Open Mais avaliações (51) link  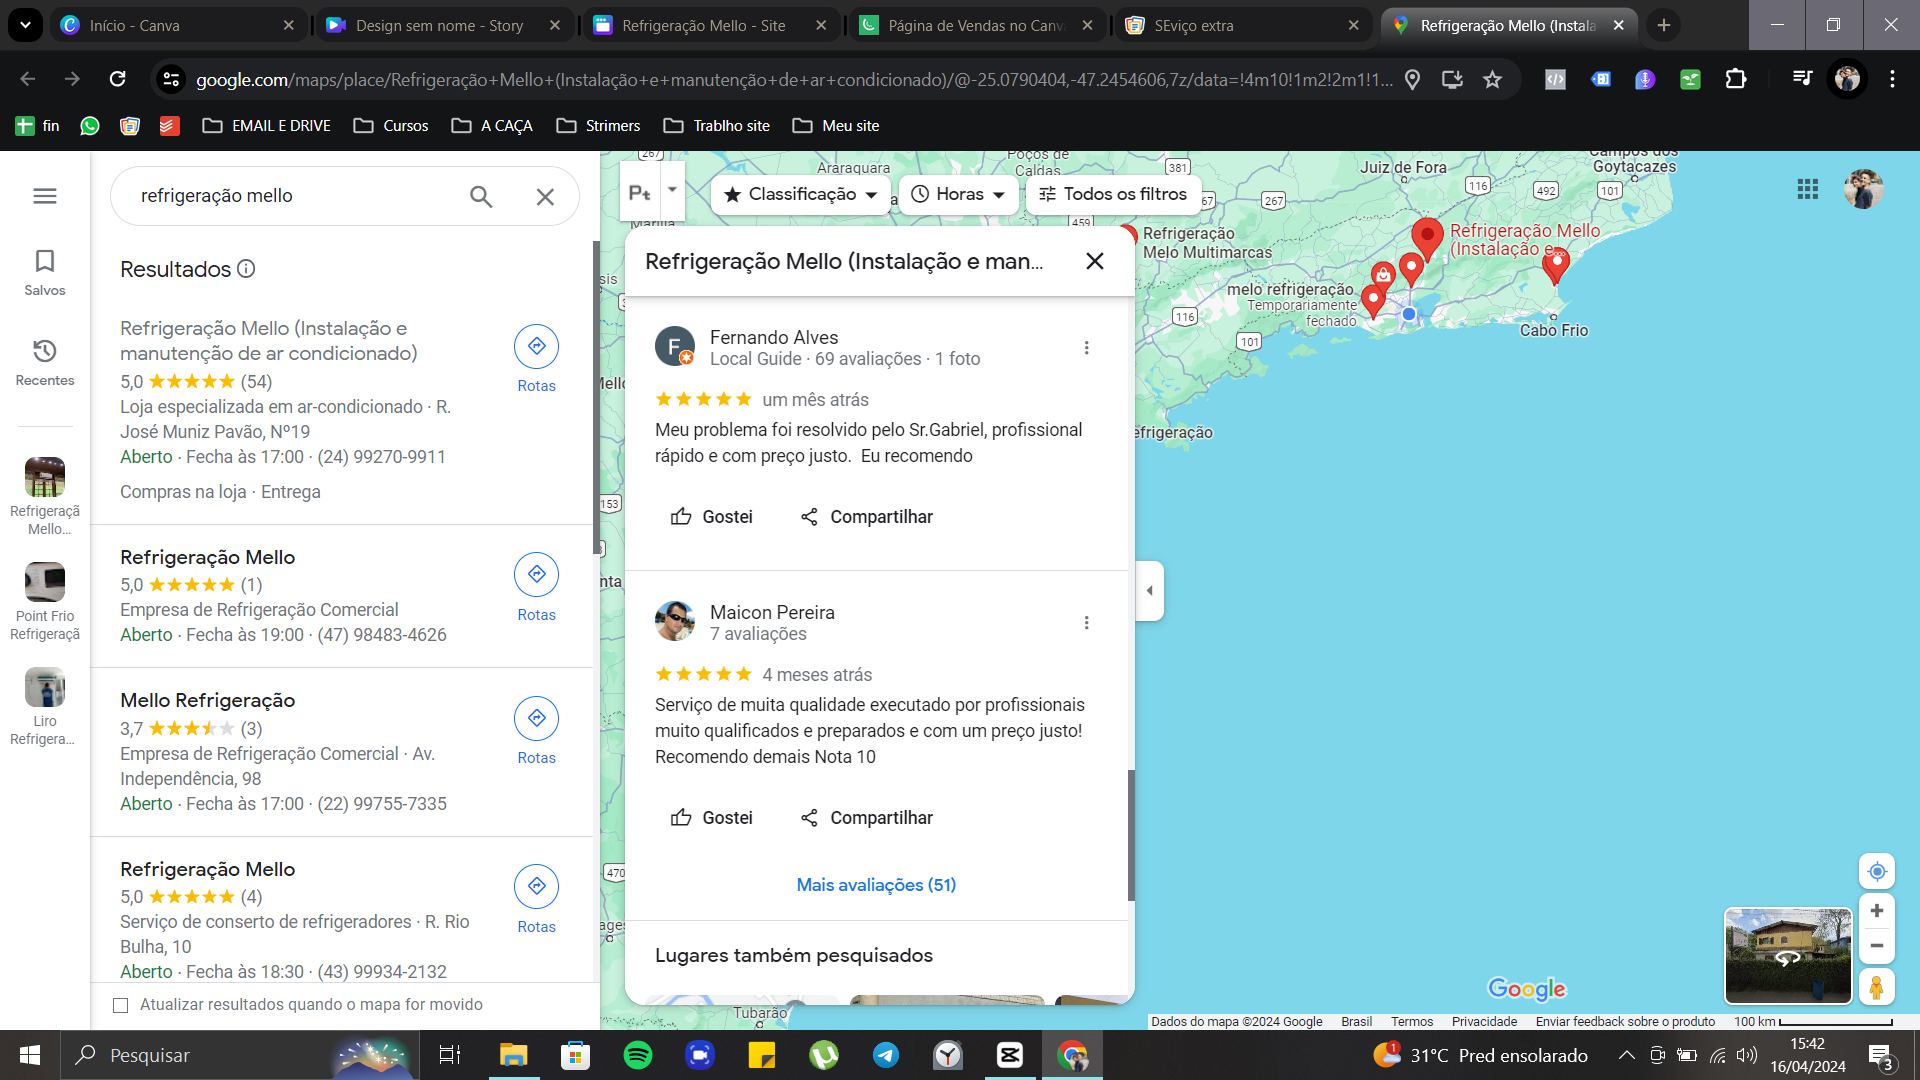[876, 885]
